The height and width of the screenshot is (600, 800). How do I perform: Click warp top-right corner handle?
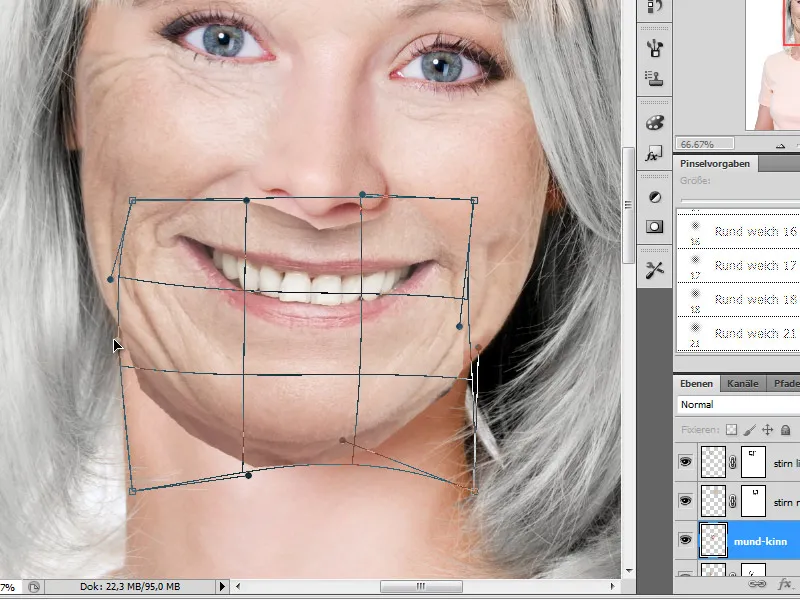[x=474, y=201]
